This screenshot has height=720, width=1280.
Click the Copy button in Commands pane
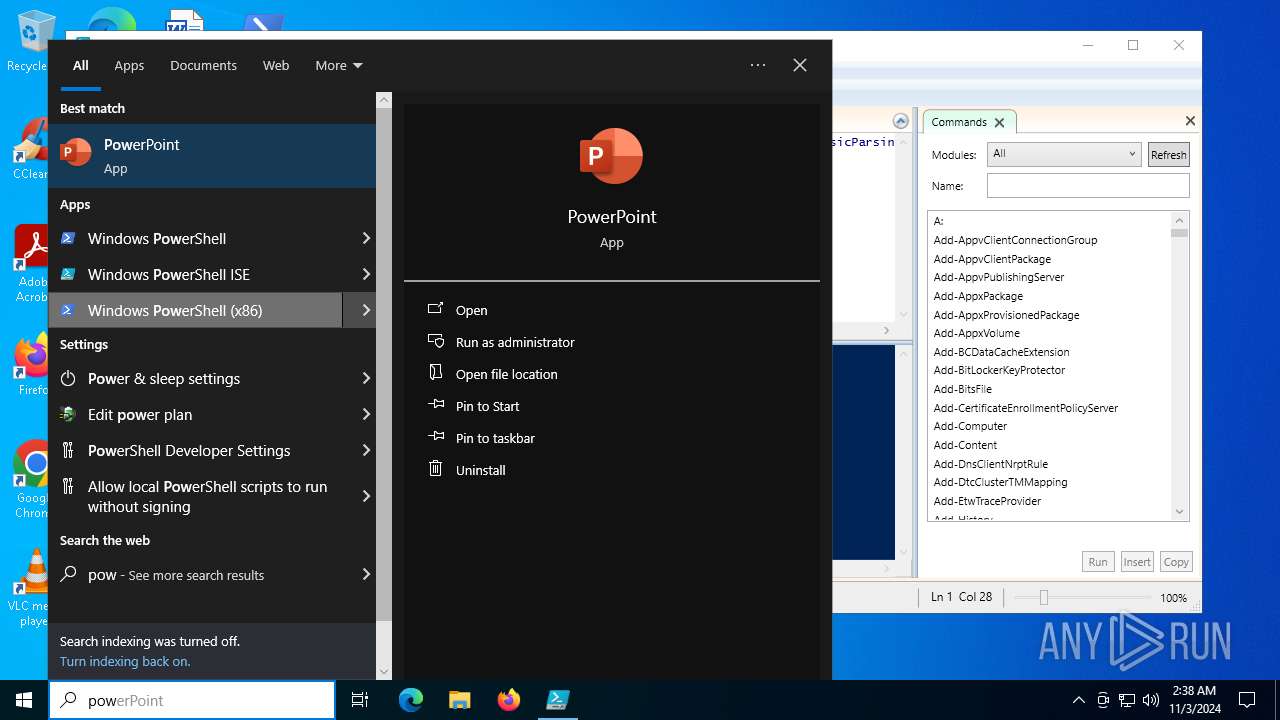click(1176, 562)
